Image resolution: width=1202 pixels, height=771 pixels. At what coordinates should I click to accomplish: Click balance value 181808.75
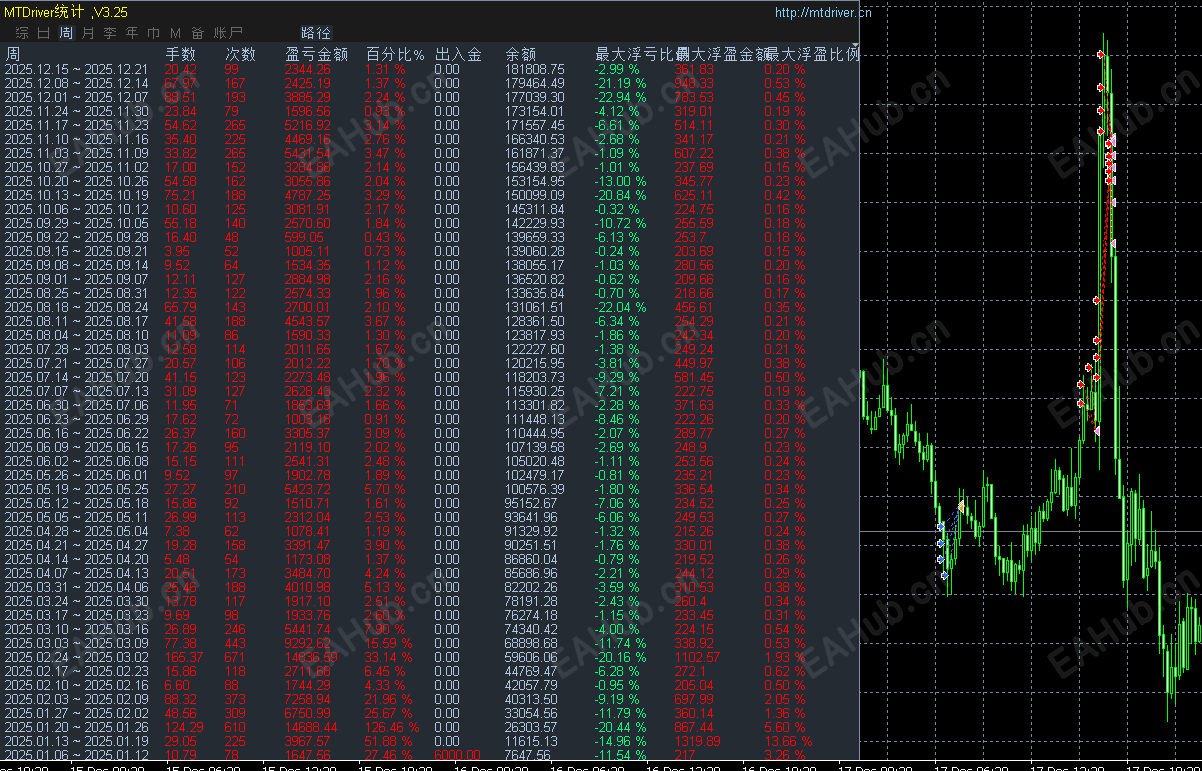click(536, 70)
